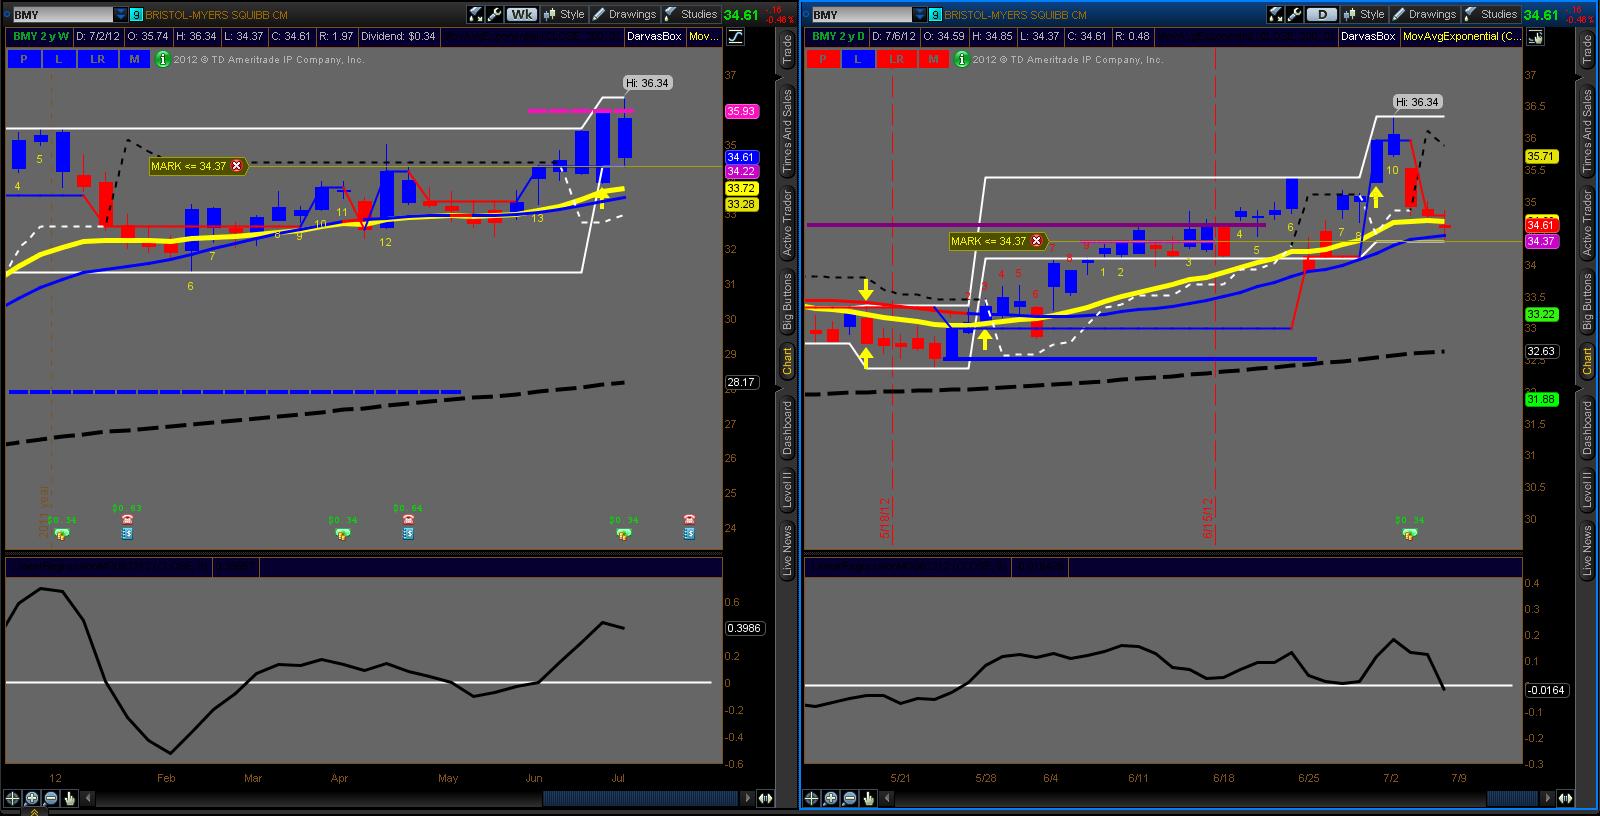Open symbol dropdown arrow in left chart
Image resolution: width=1600 pixels, height=816 pixels.
pos(121,15)
